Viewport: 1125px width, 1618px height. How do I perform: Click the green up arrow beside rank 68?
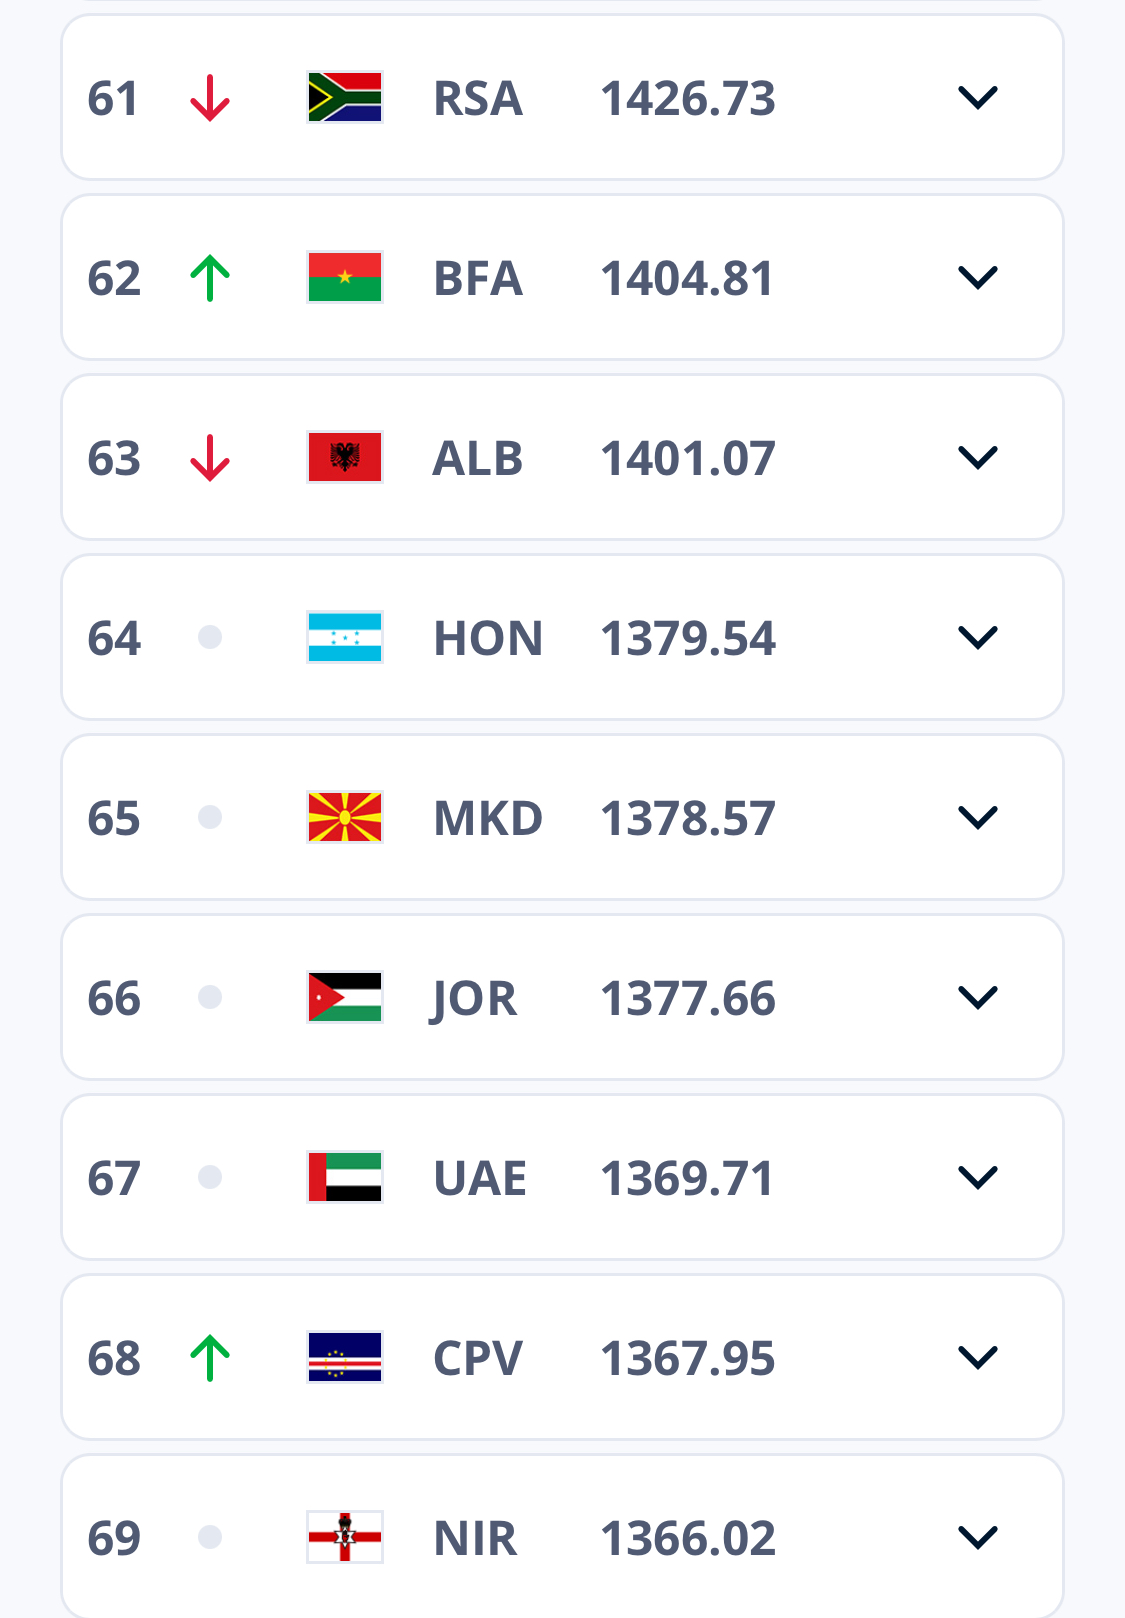pyautogui.click(x=210, y=1358)
